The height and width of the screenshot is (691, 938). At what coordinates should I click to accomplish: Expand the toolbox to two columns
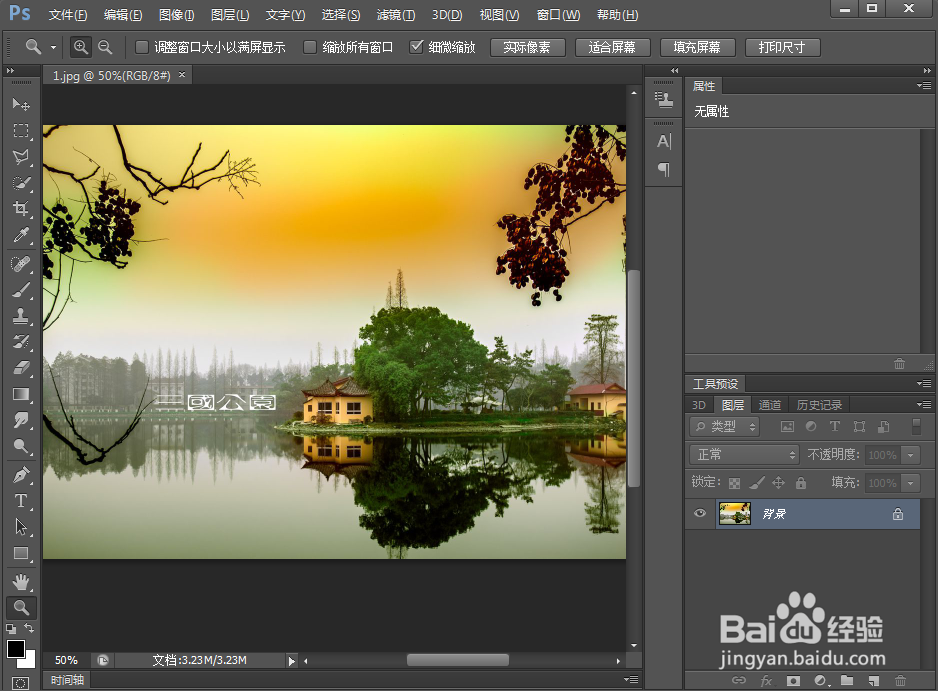coord(10,71)
